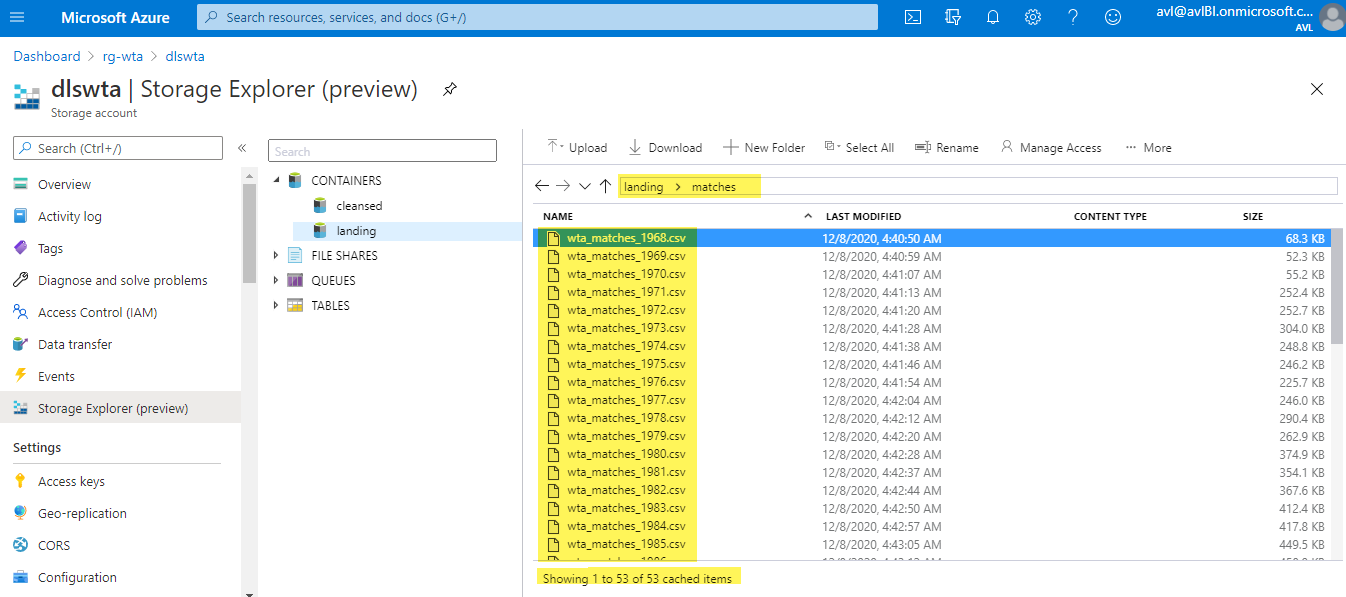Click the notifications bell icon

(x=993, y=17)
